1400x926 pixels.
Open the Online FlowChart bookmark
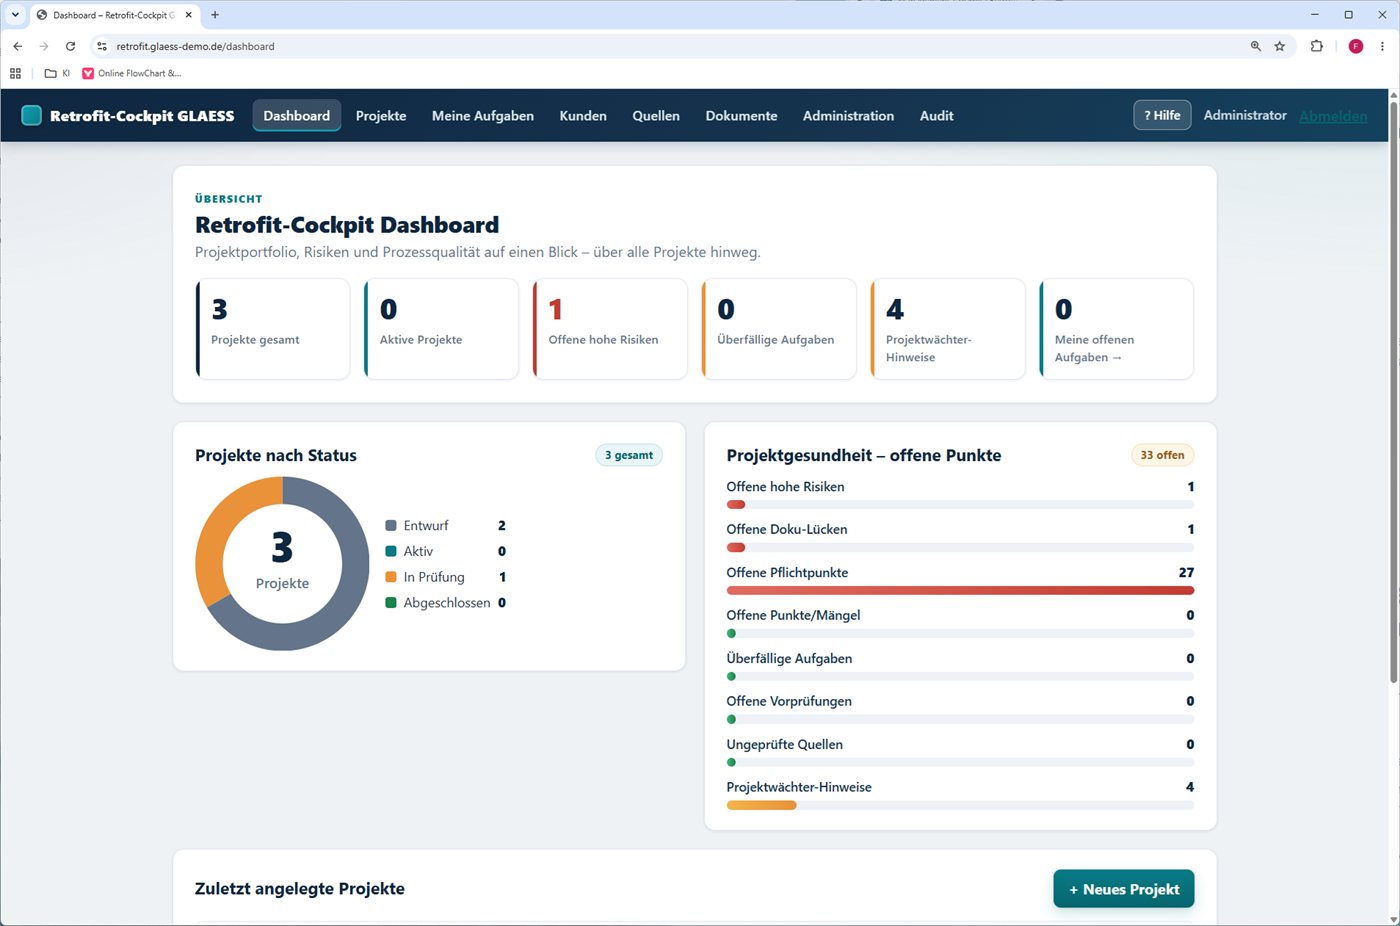click(132, 73)
